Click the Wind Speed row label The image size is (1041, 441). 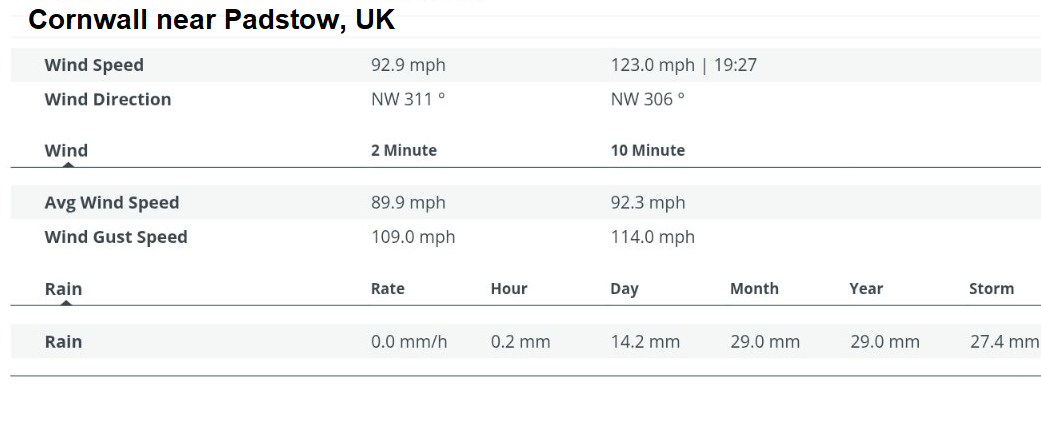coord(94,65)
